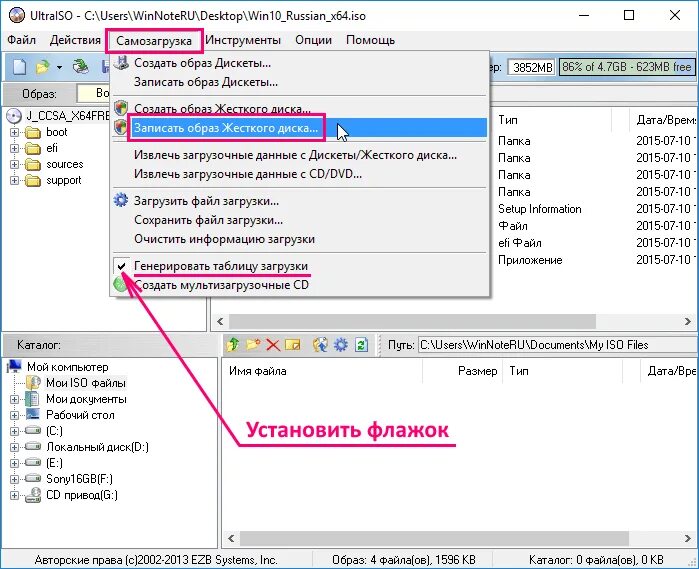This screenshot has width=699, height=569.
Task: Choose Записать образ Жесткого диска
Action: 300,128
